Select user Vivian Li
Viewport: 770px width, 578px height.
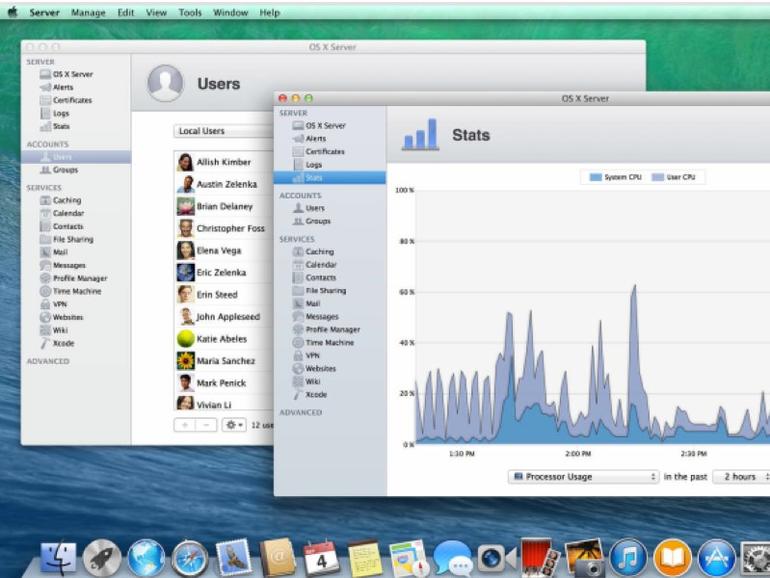[223, 404]
